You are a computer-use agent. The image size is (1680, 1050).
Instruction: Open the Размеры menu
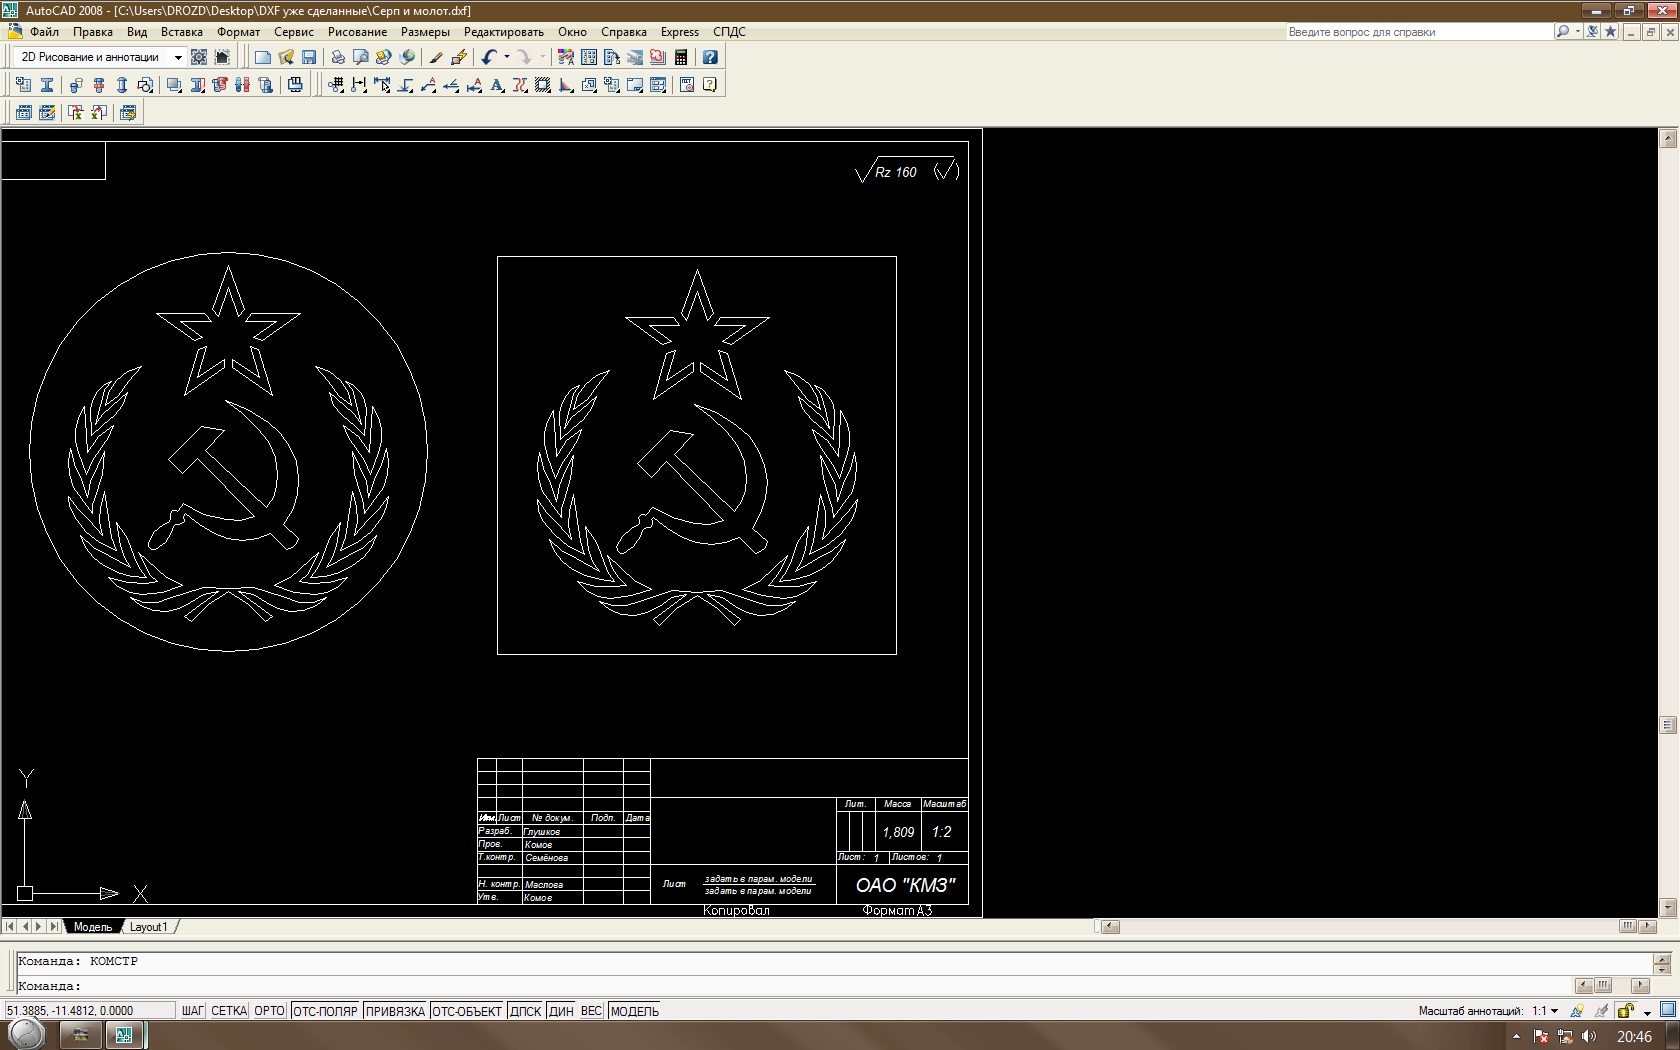pyautogui.click(x=425, y=32)
